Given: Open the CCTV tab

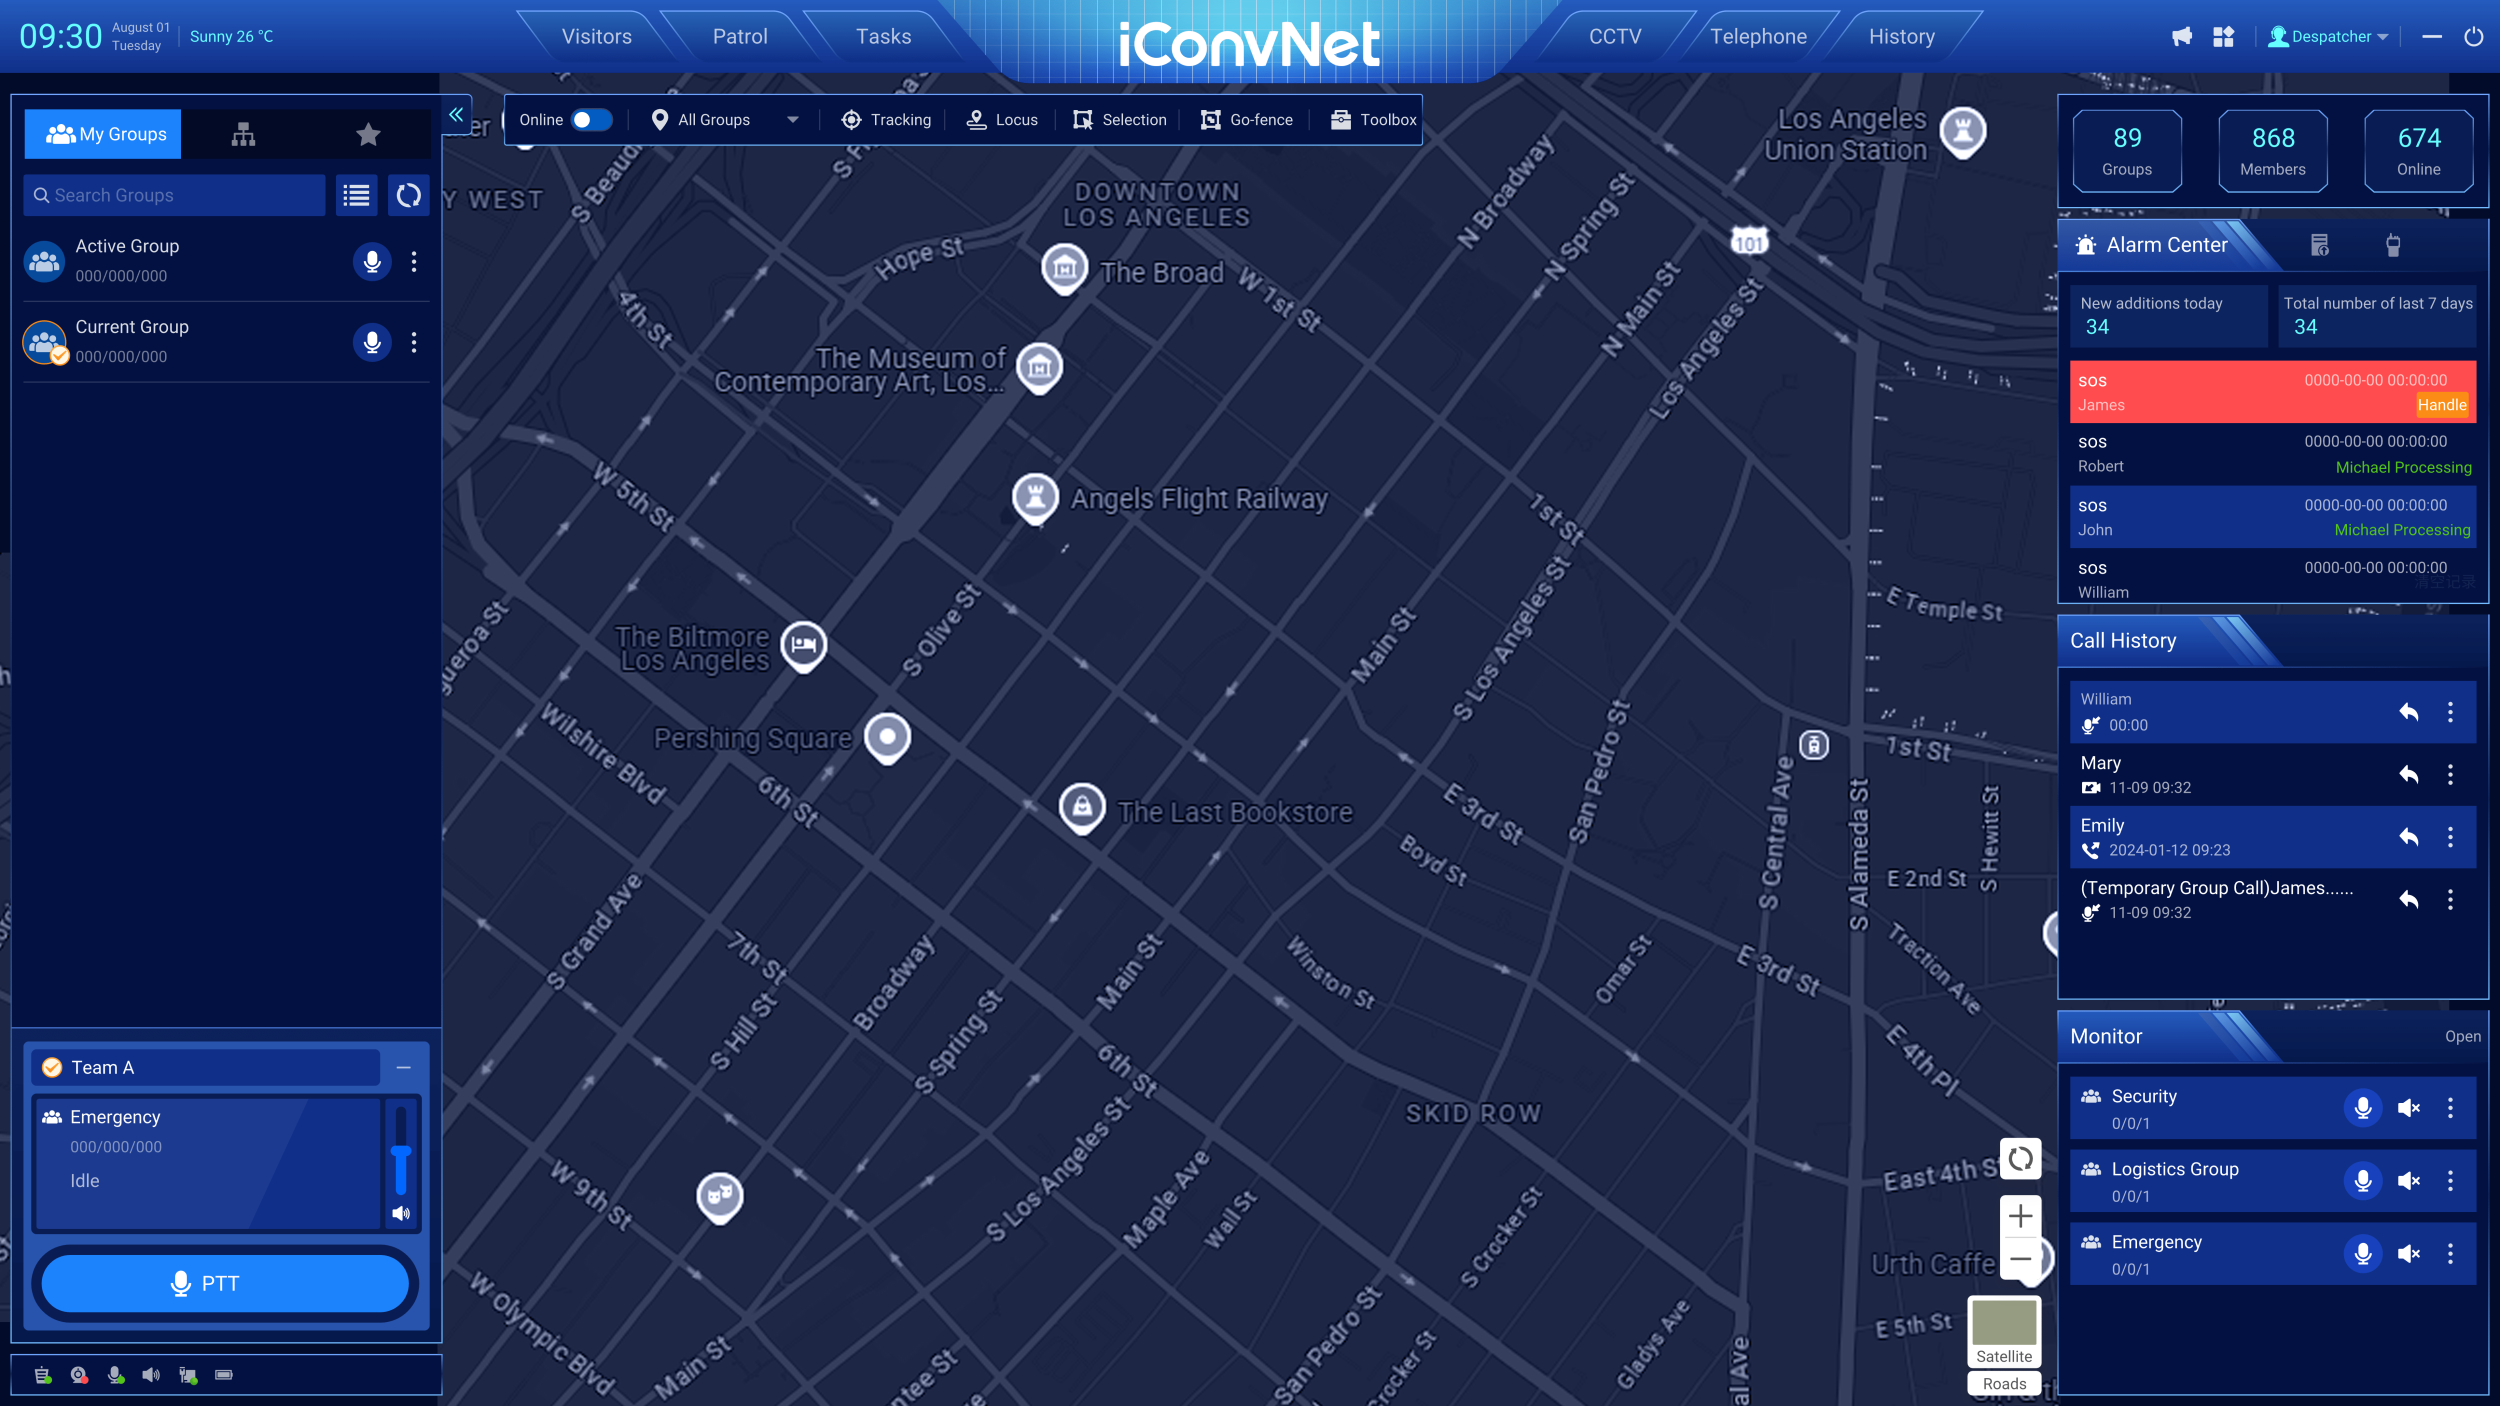Looking at the screenshot, I should [x=1615, y=37].
